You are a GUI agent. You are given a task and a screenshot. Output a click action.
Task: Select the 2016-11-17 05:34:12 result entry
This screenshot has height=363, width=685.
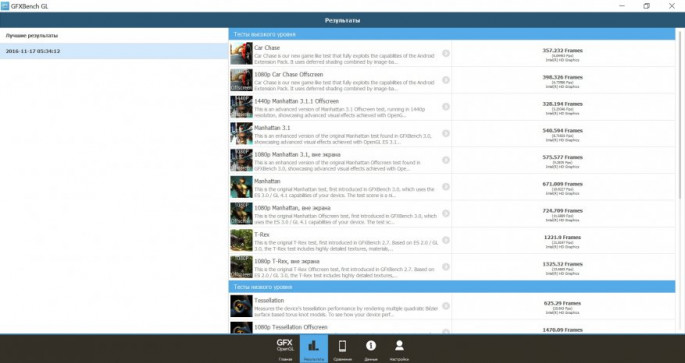pyautogui.click(x=114, y=51)
